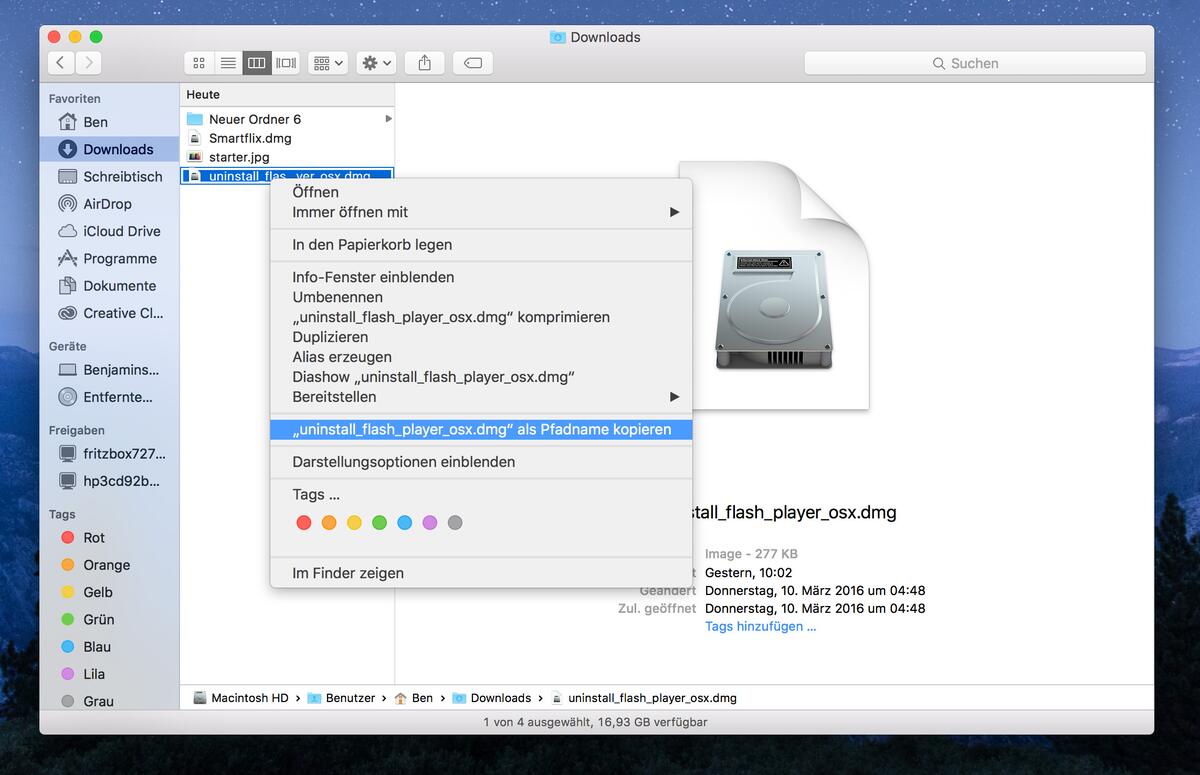
Task: Choose 'In den Papierkorb legen'
Action: coord(372,245)
